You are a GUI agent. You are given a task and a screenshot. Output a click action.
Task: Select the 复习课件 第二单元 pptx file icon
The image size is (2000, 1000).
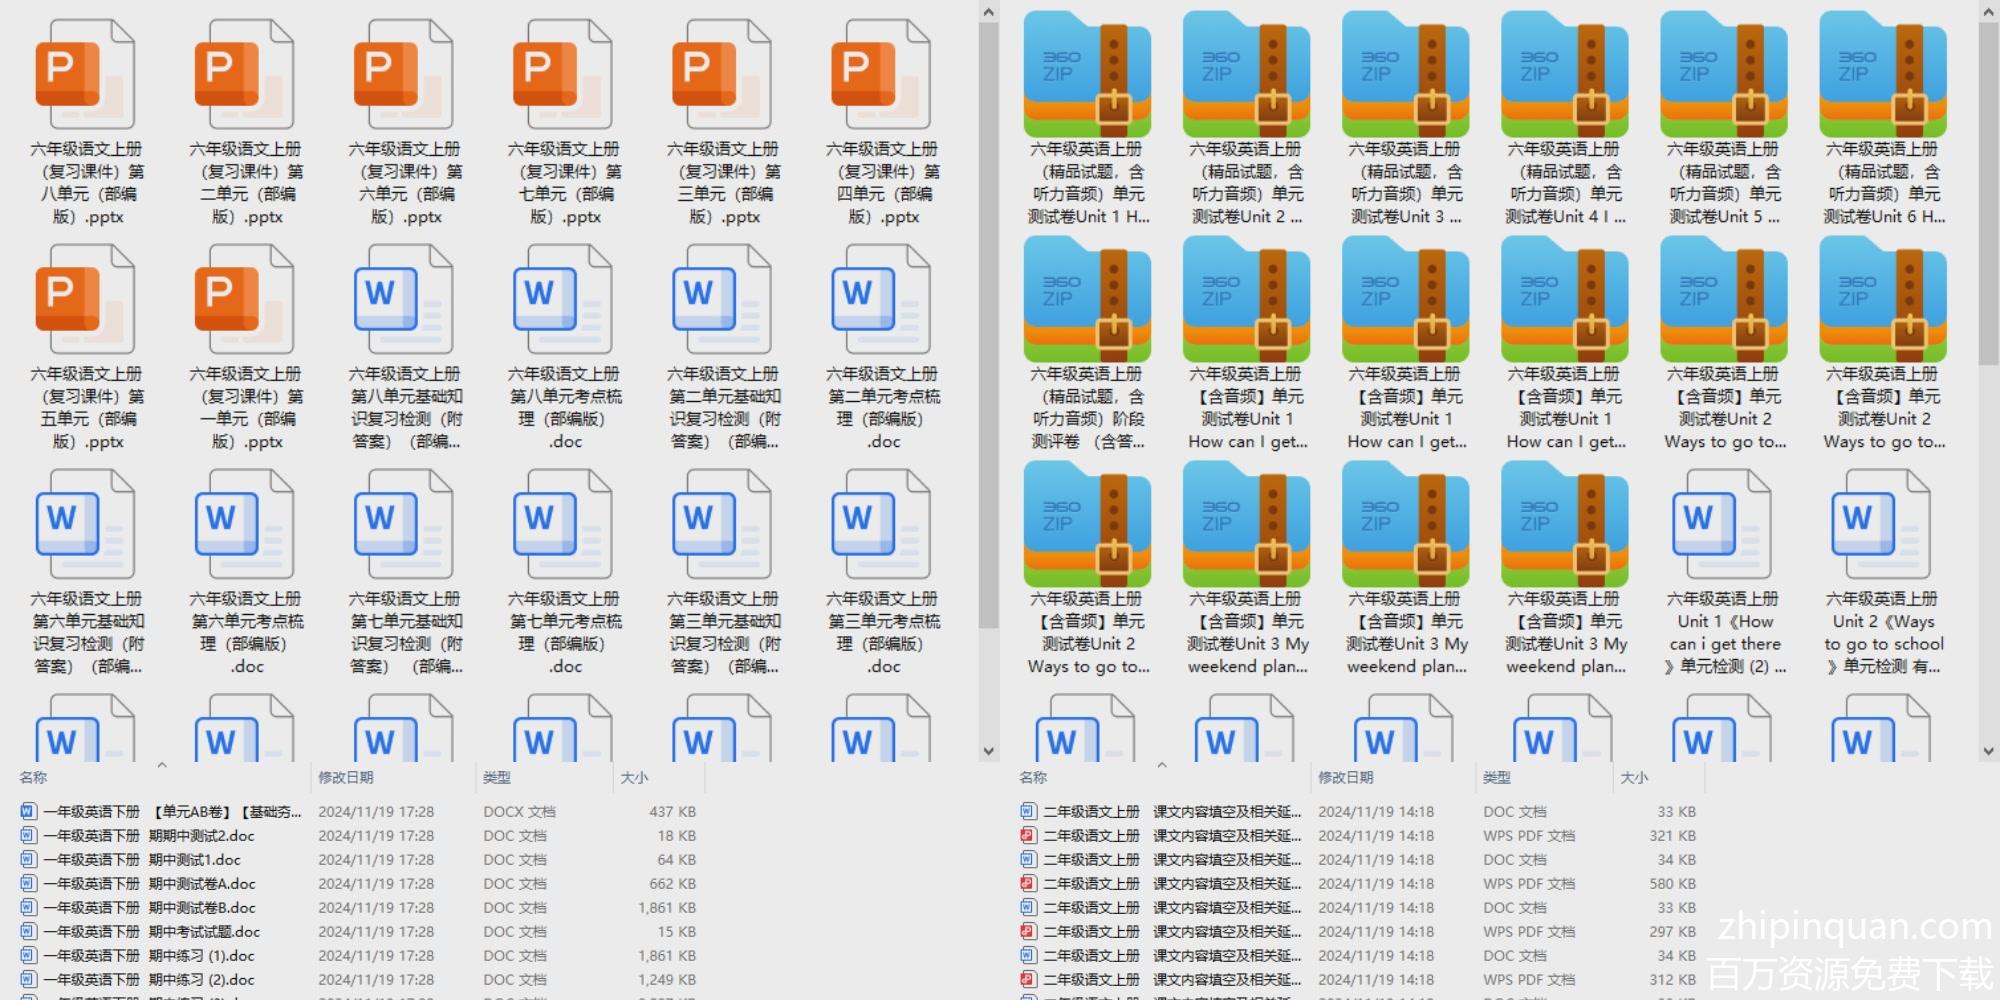tap(244, 76)
